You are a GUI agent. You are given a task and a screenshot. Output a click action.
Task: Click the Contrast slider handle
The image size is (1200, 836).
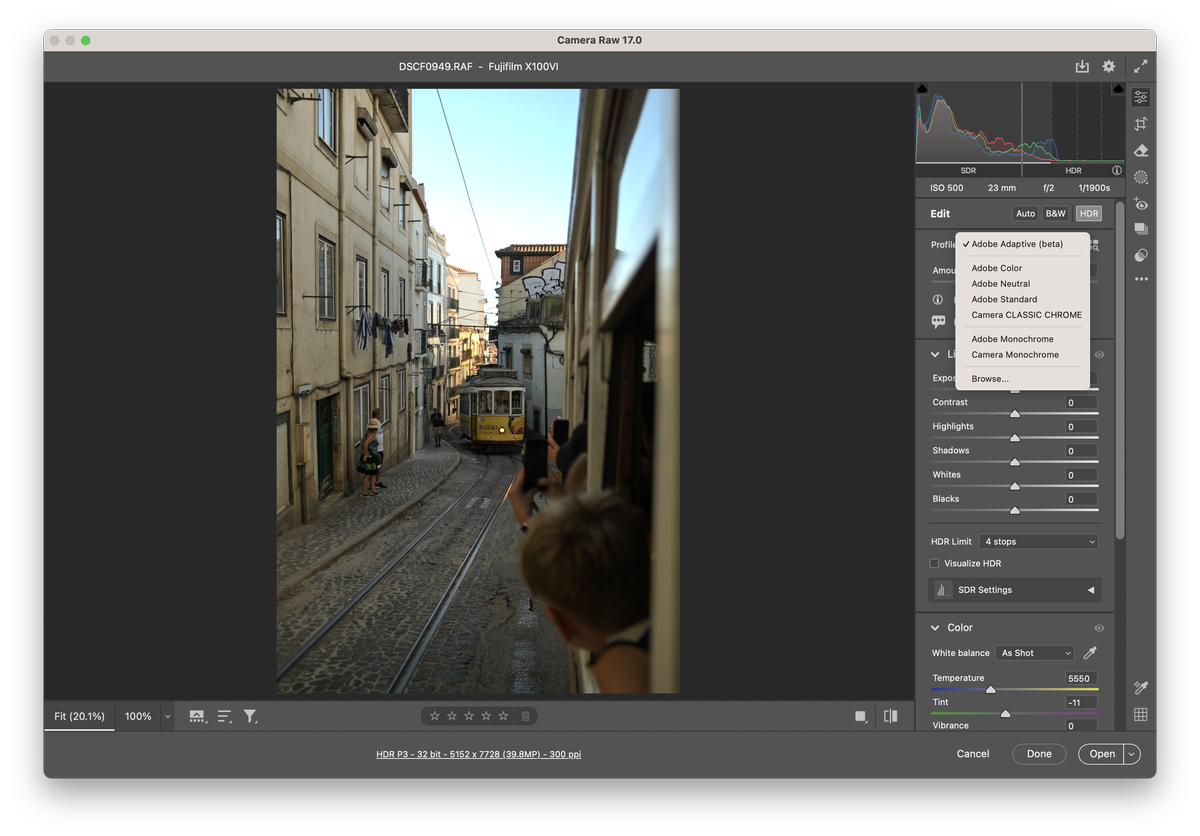[x=1015, y=414]
